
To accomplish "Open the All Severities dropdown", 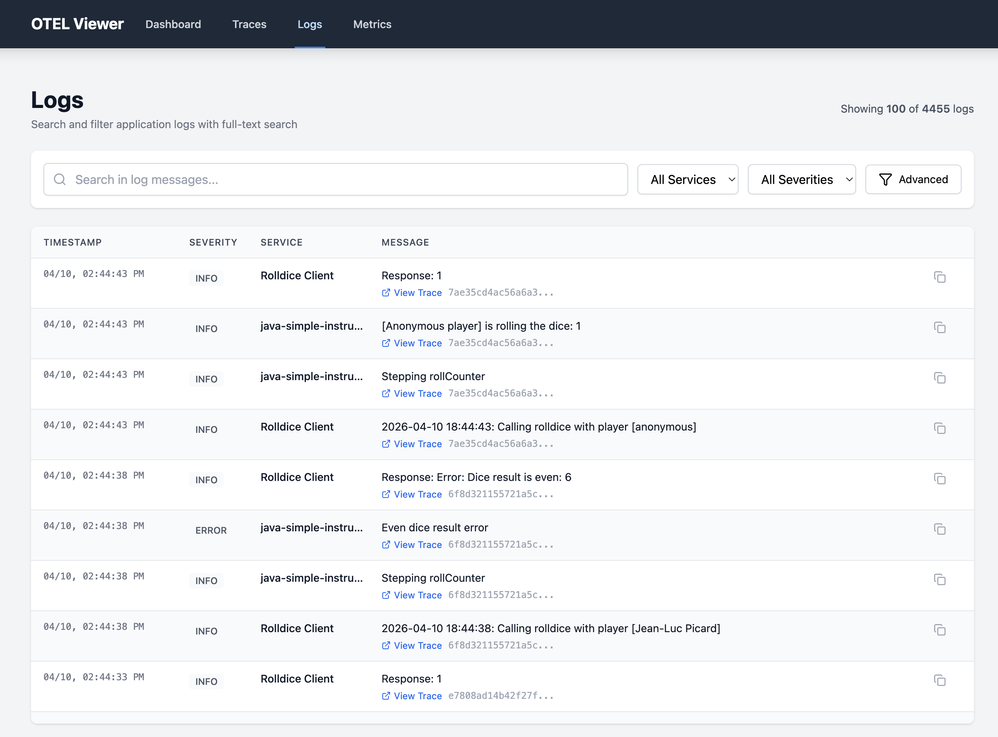I will pos(802,179).
